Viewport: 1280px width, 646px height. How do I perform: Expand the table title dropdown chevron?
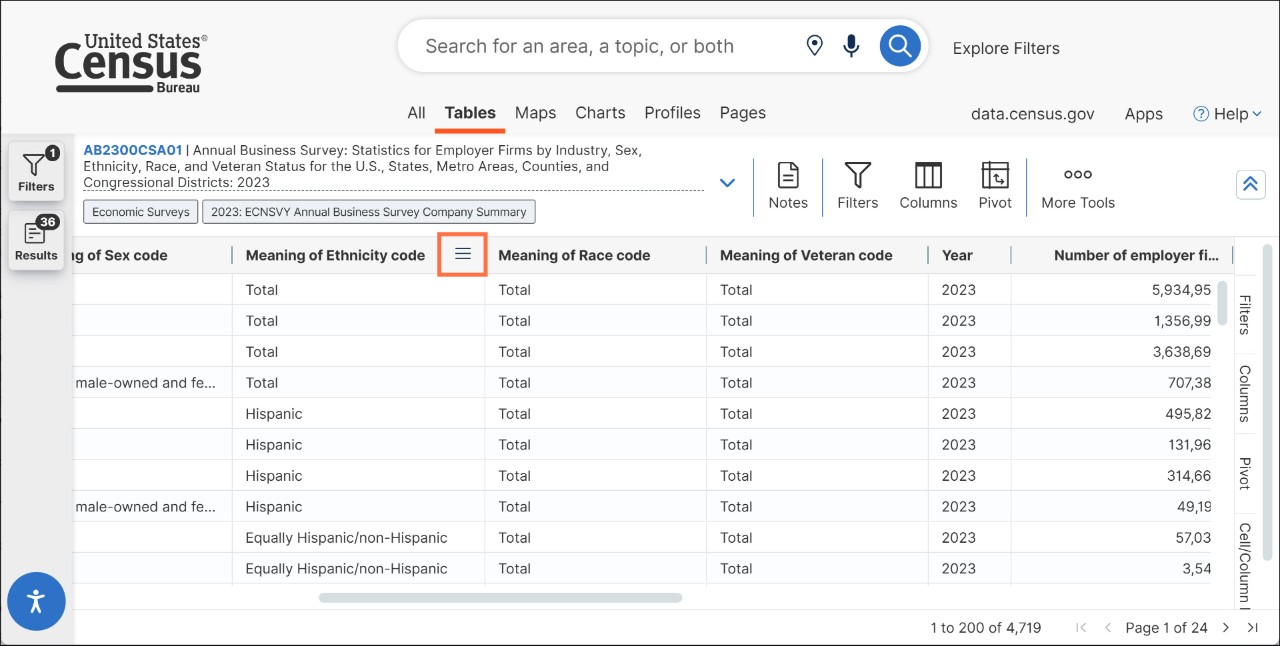[727, 183]
